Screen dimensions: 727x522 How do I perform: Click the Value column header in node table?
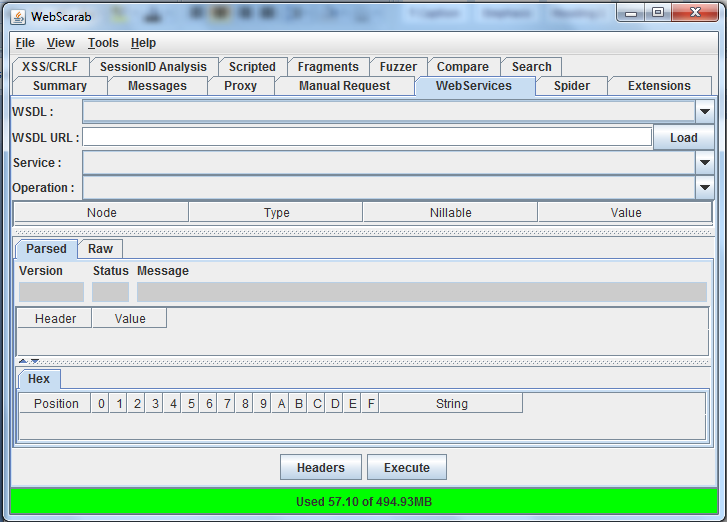point(625,213)
